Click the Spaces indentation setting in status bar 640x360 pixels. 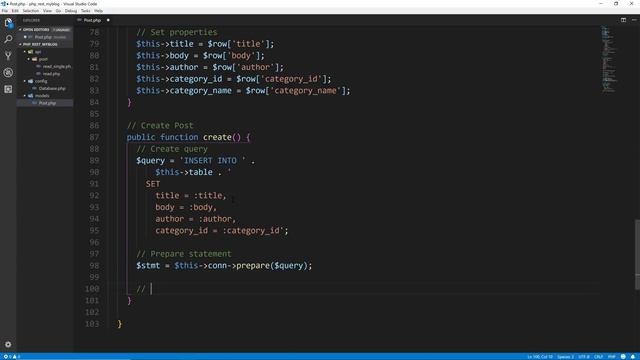[565, 357]
